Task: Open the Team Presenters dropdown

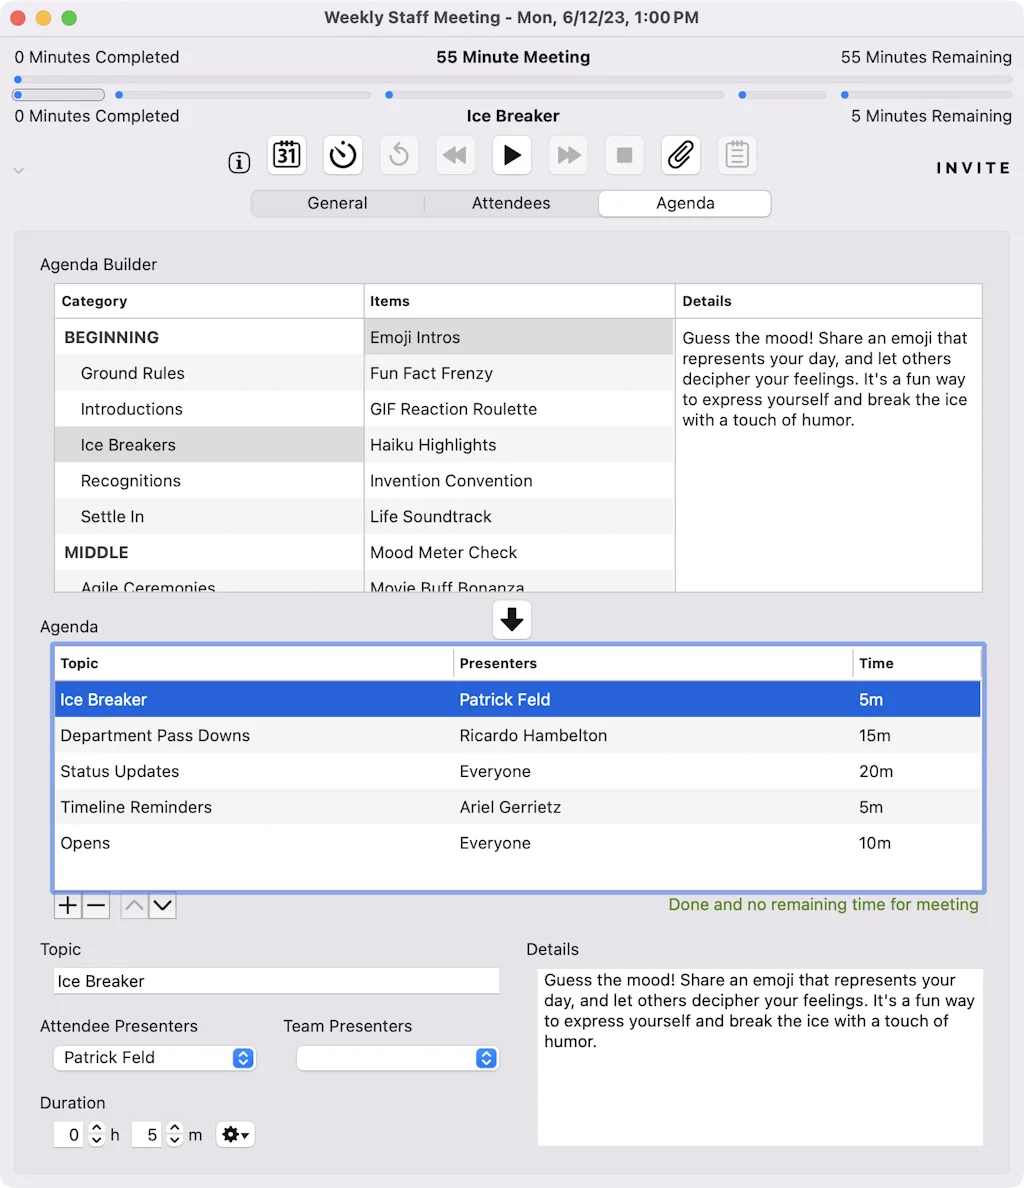Action: point(397,1058)
